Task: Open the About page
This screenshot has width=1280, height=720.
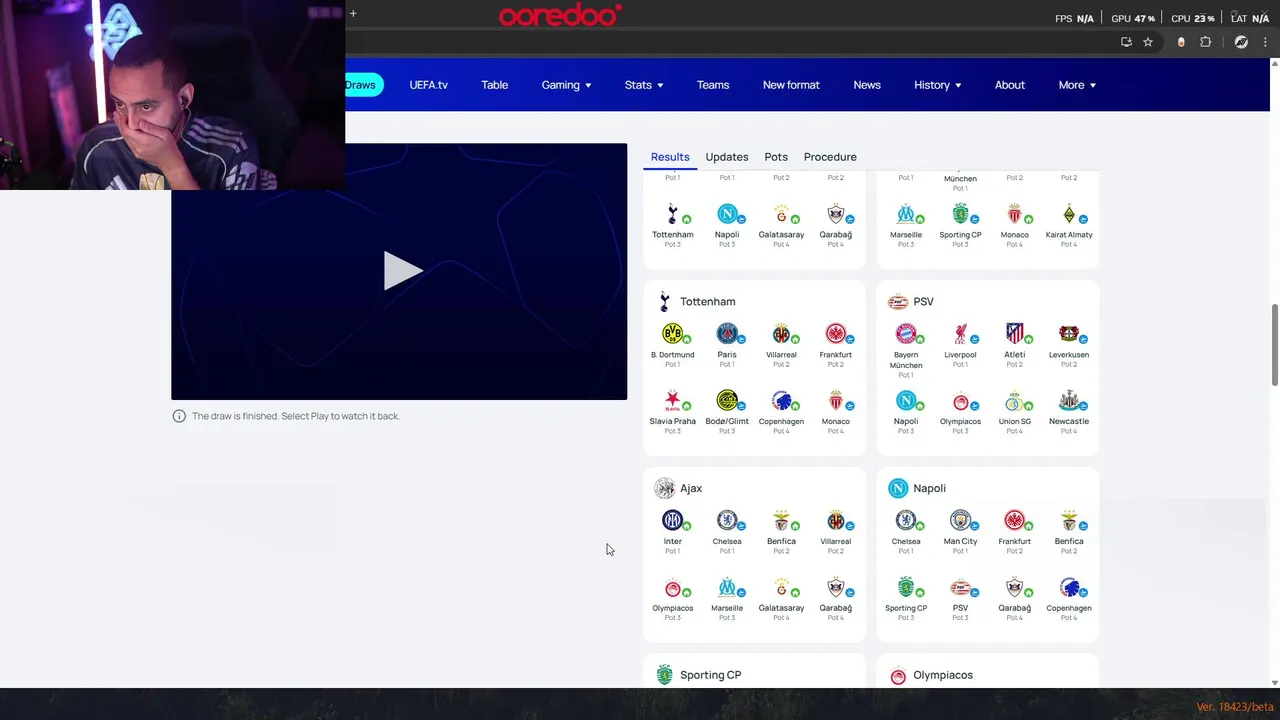Action: [1010, 85]
